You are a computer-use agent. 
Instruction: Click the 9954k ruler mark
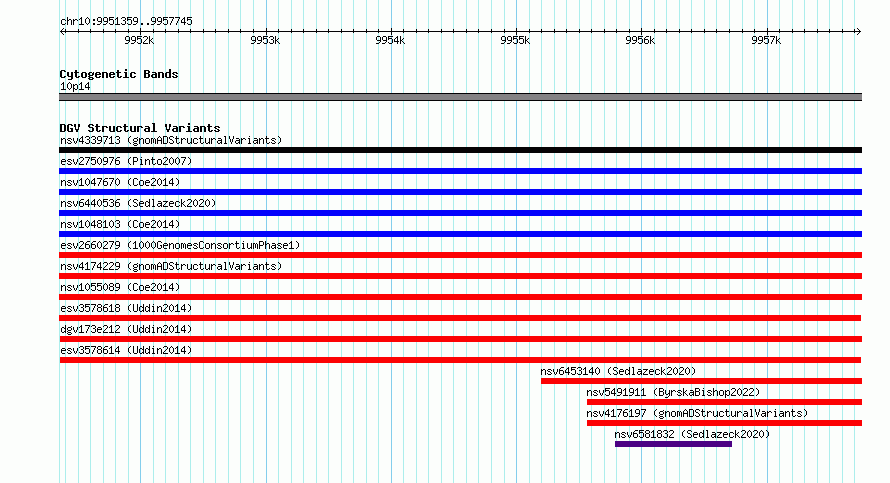point(390,40)
